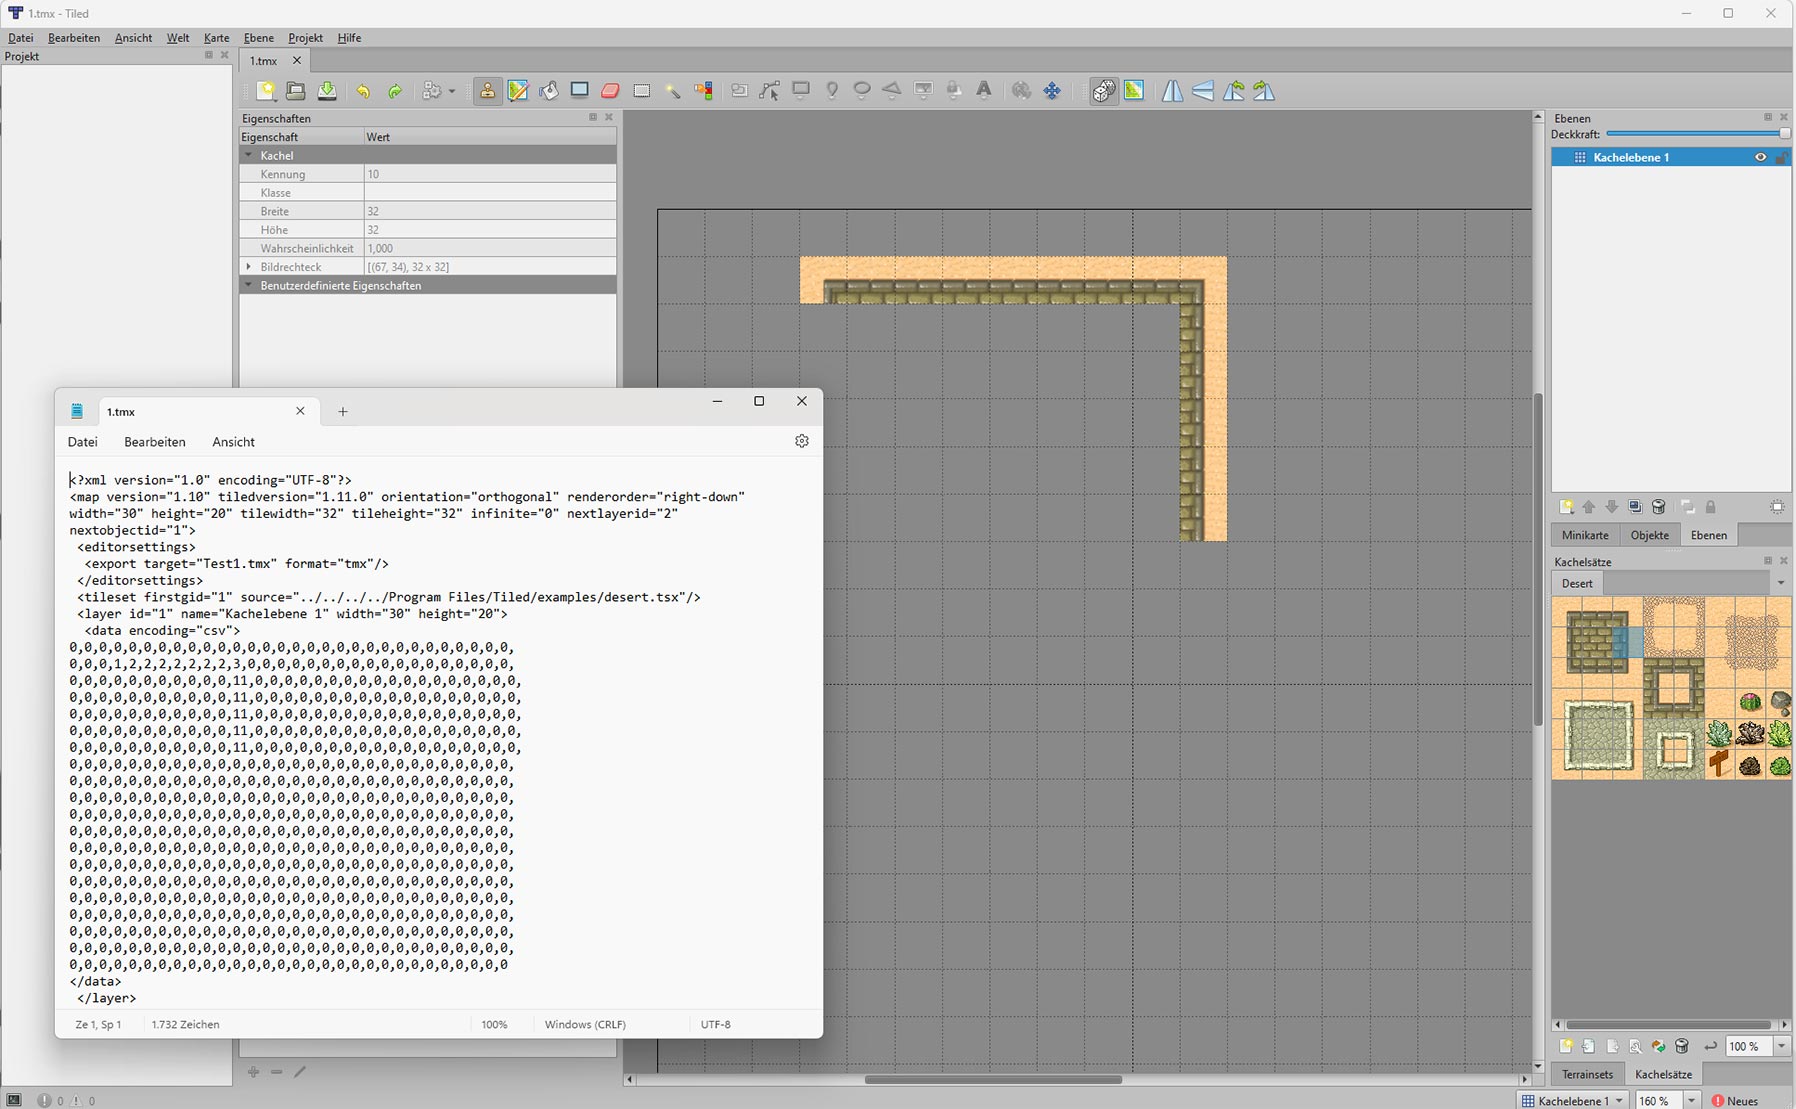Select the Eraser tool
The width and height of the screenshot is (1796, 1109).
click(610, 91)
